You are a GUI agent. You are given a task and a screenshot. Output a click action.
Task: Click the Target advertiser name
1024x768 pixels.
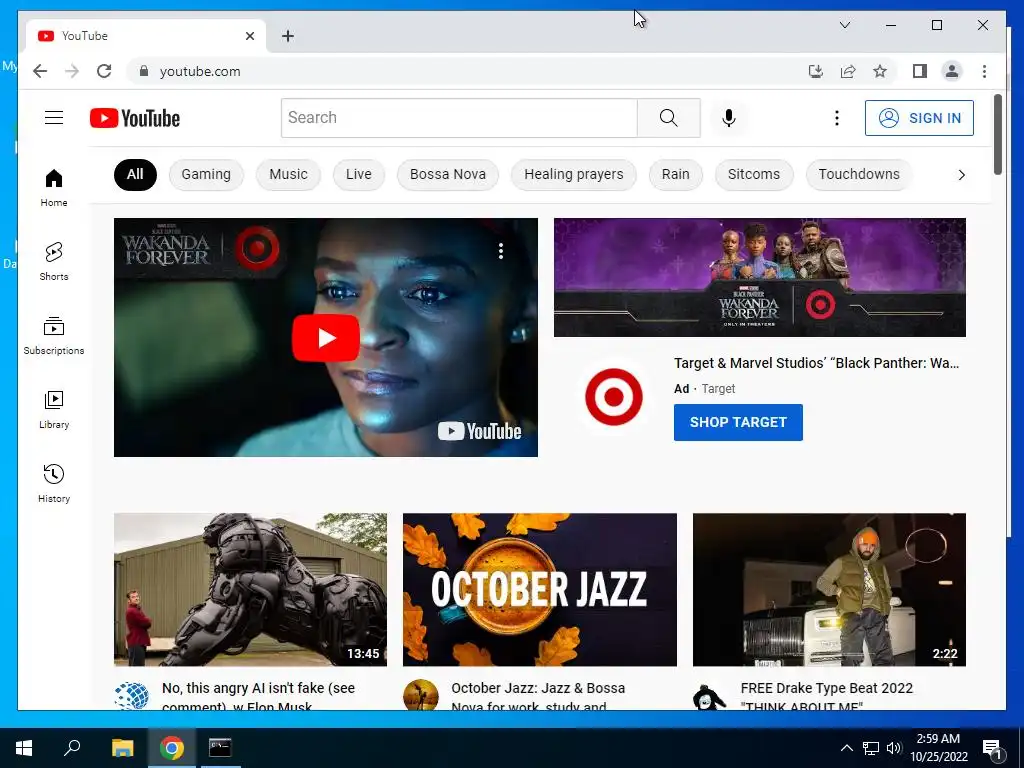click(718, 389)
